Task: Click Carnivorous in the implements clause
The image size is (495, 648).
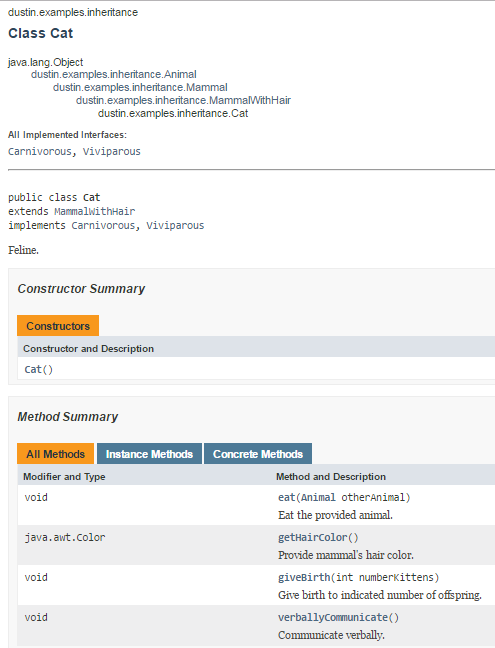Action: click(x=103, y=226)
